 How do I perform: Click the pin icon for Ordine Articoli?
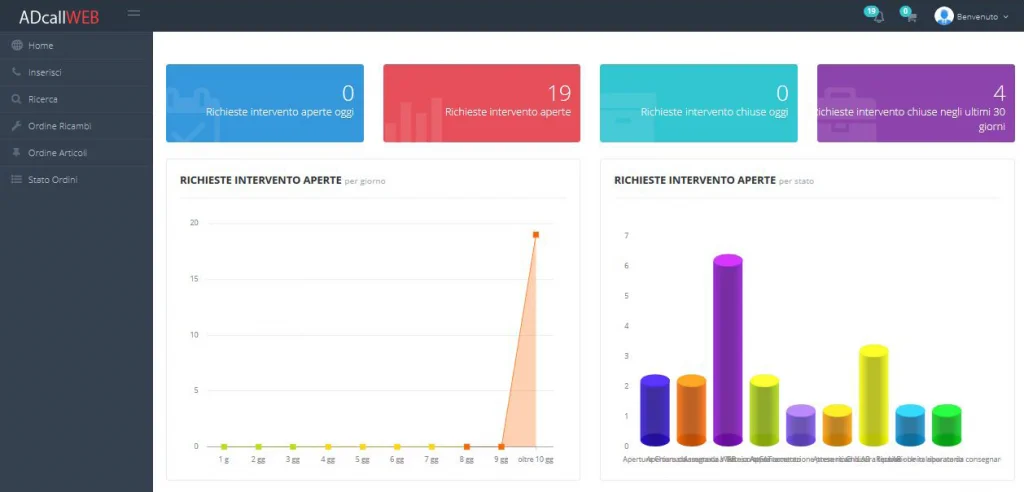(16, 153)
